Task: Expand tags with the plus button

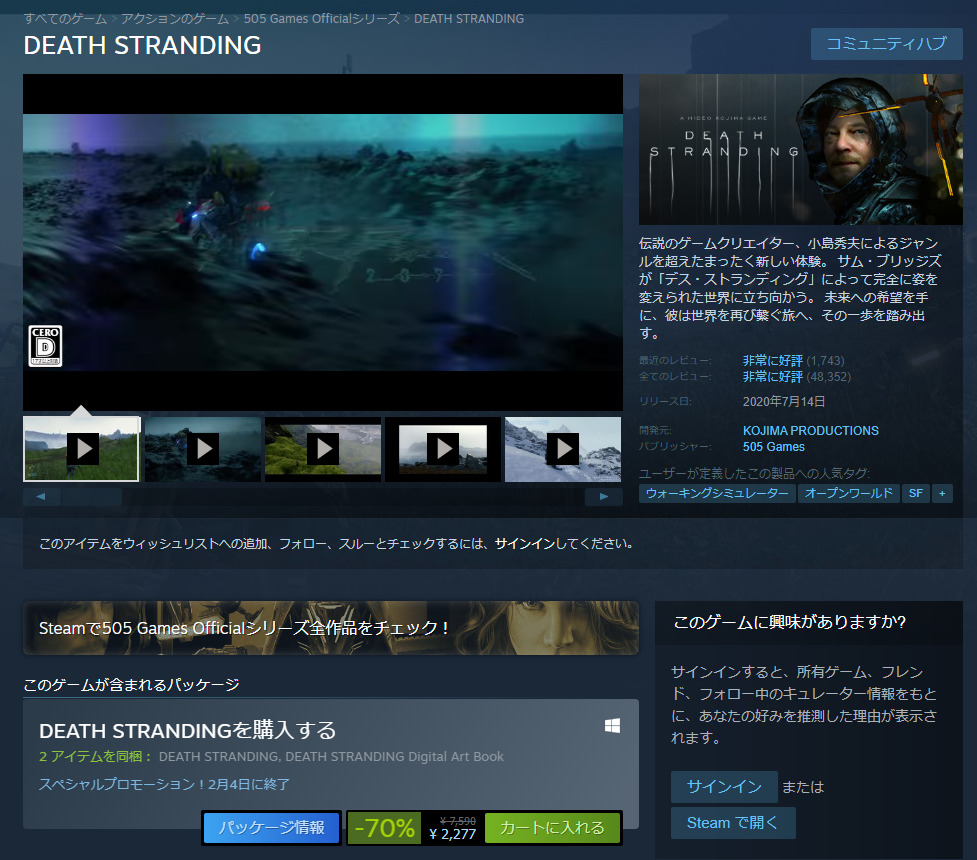Action: [942, 493]
